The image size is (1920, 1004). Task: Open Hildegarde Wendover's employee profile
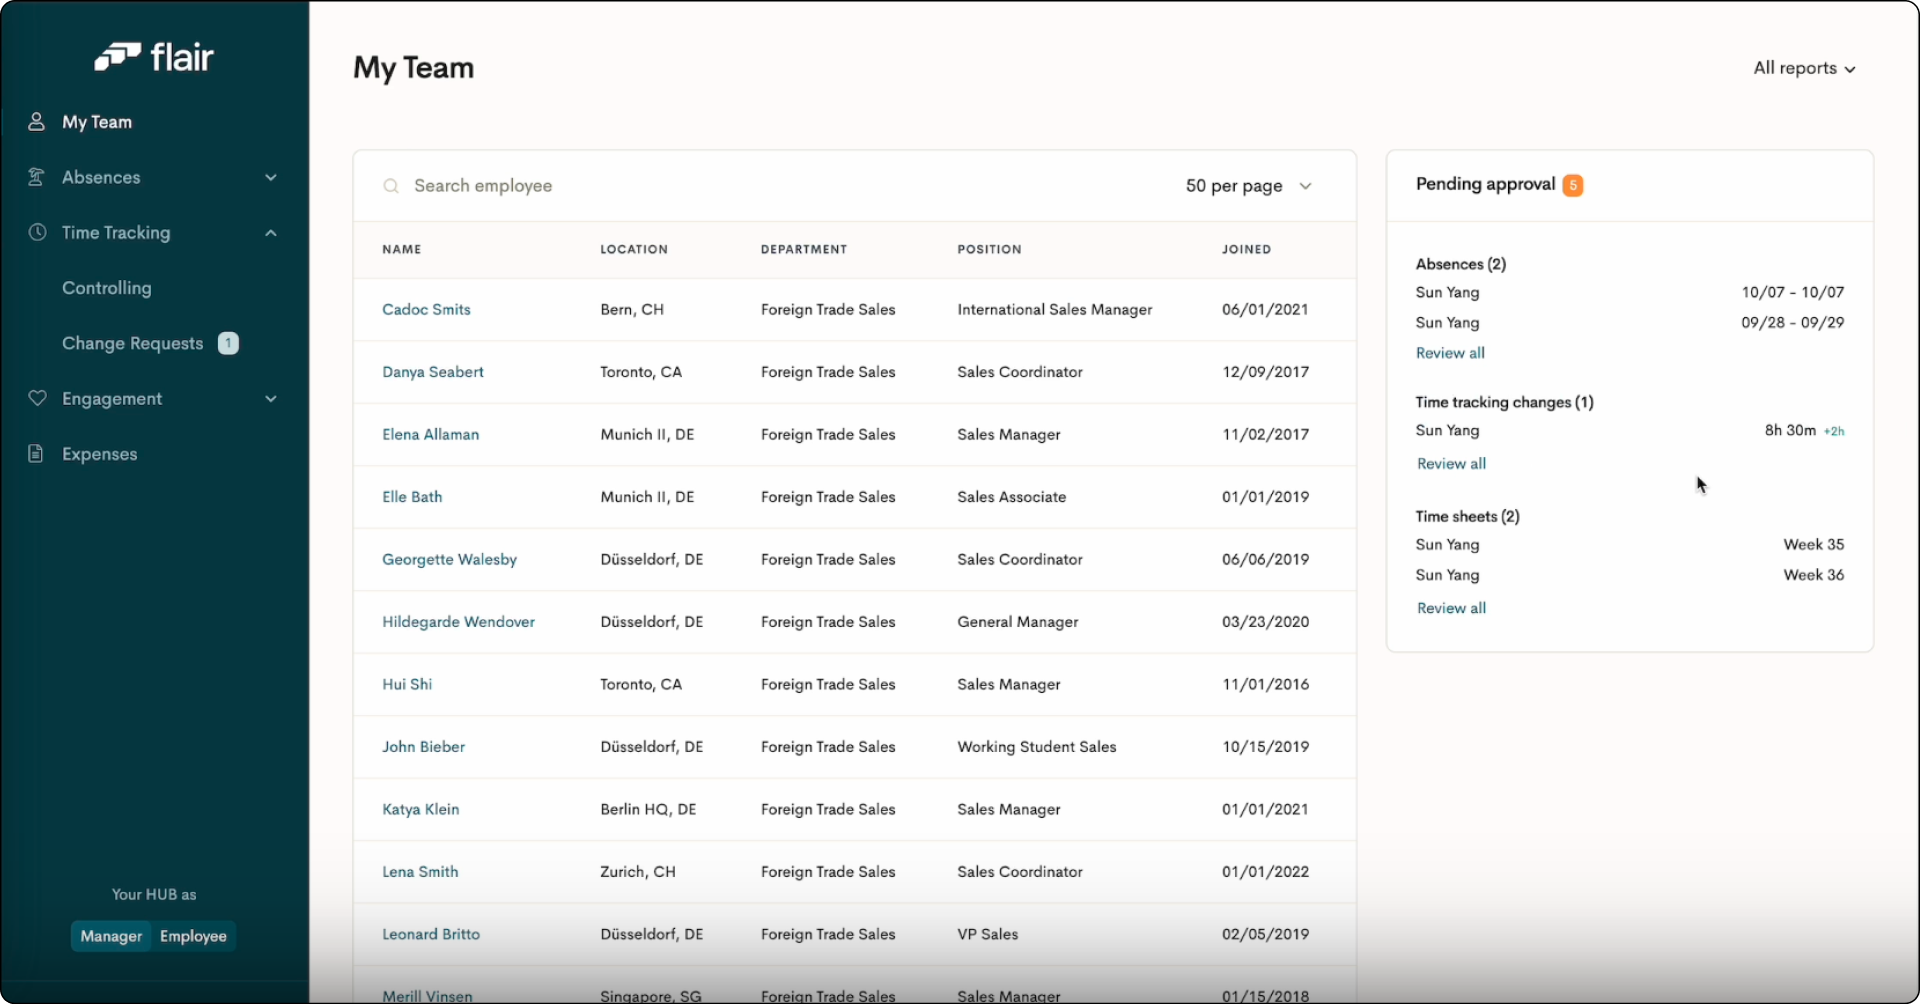(x=459, y=621)
